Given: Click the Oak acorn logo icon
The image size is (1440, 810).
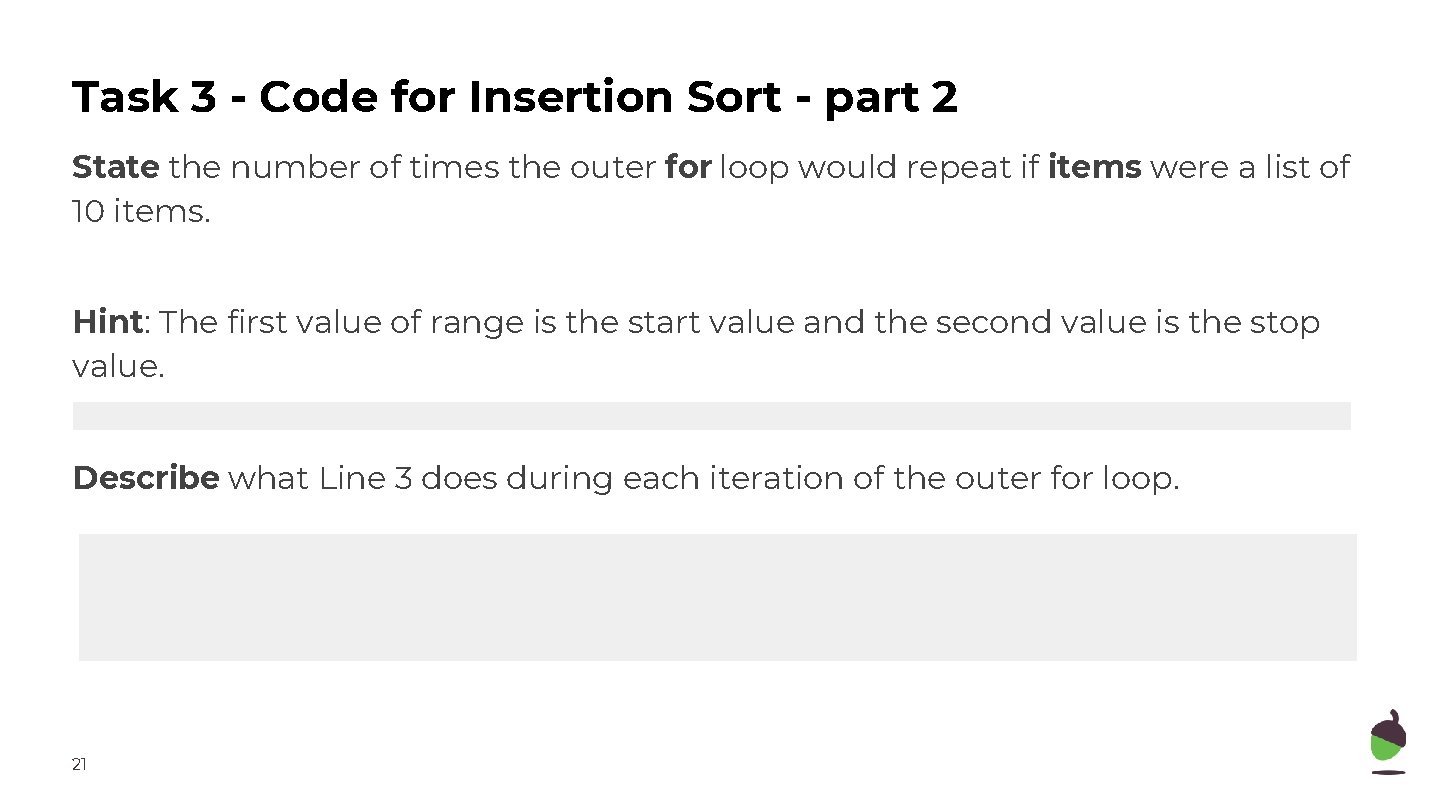Looking at the screenshot, I should (x=1388, y=741).
